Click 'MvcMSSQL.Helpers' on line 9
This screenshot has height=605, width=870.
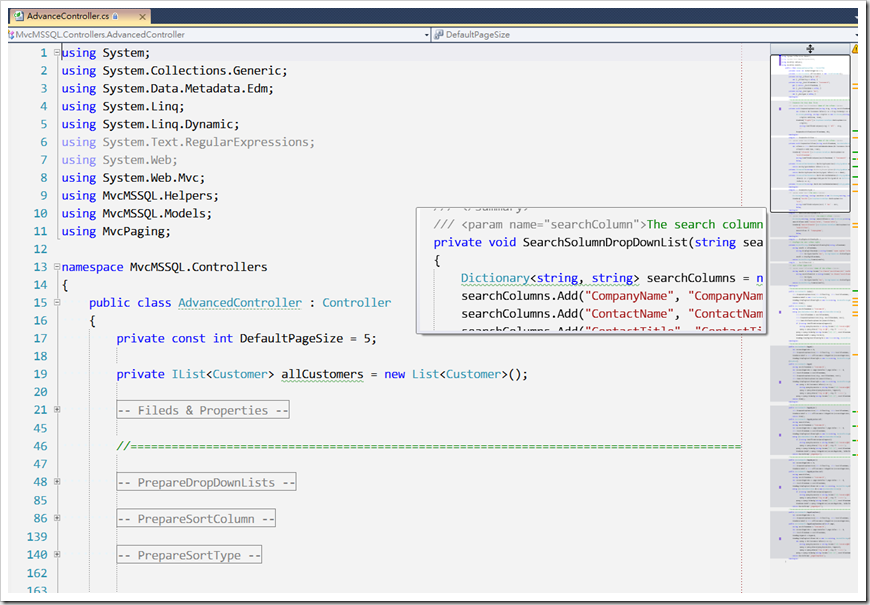point(158,195)
